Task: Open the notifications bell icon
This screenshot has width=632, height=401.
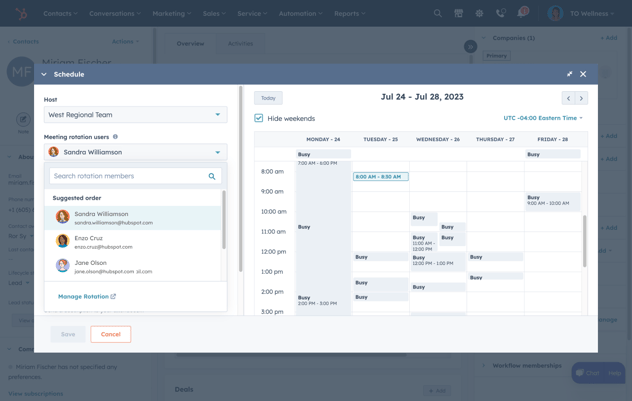Action: (522, 14)
